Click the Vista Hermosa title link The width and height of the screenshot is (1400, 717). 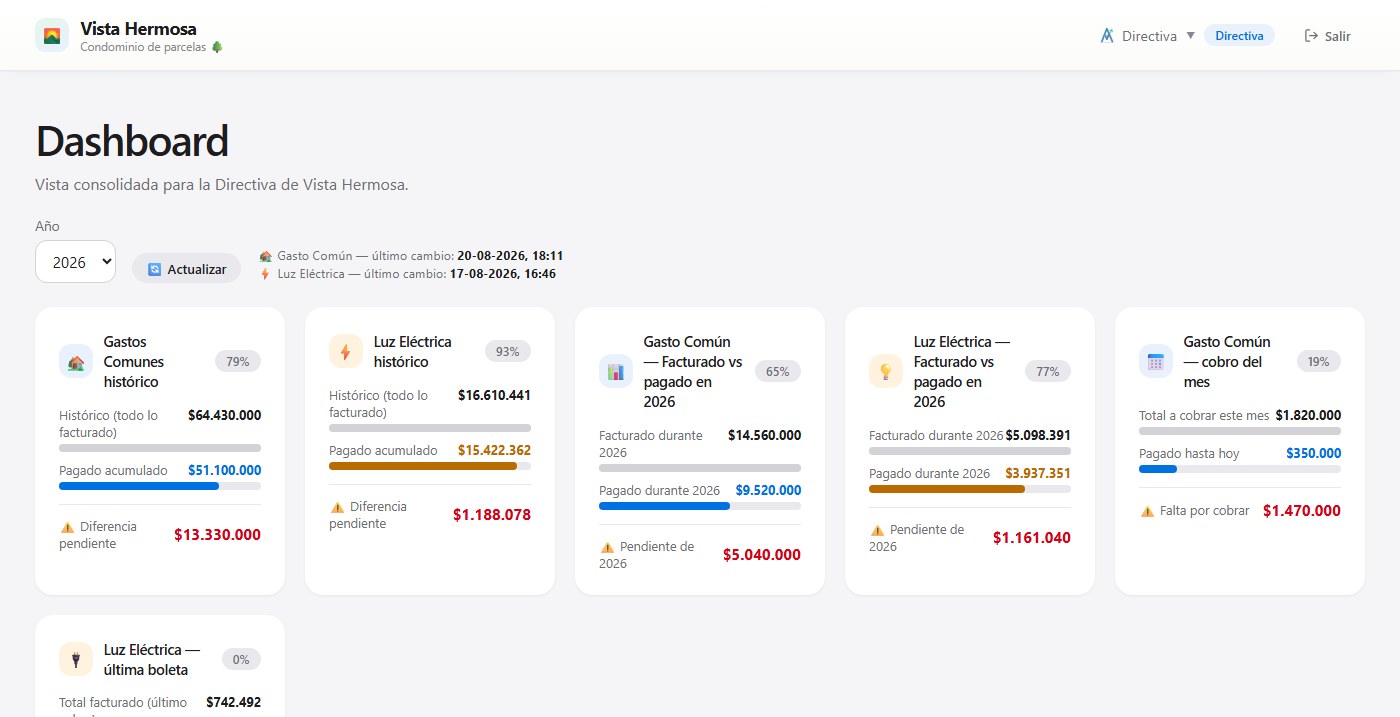pyautogui.click(x=139, y=29)
